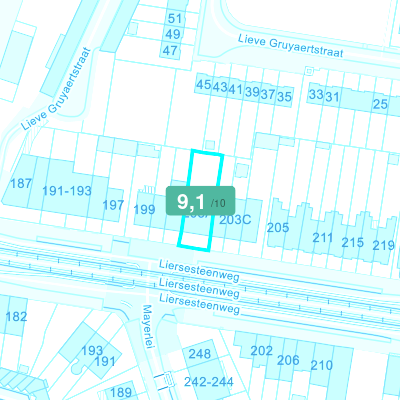The image size is (400, 400).
Task: Select house number 202
Action: (x=262, y=351)
